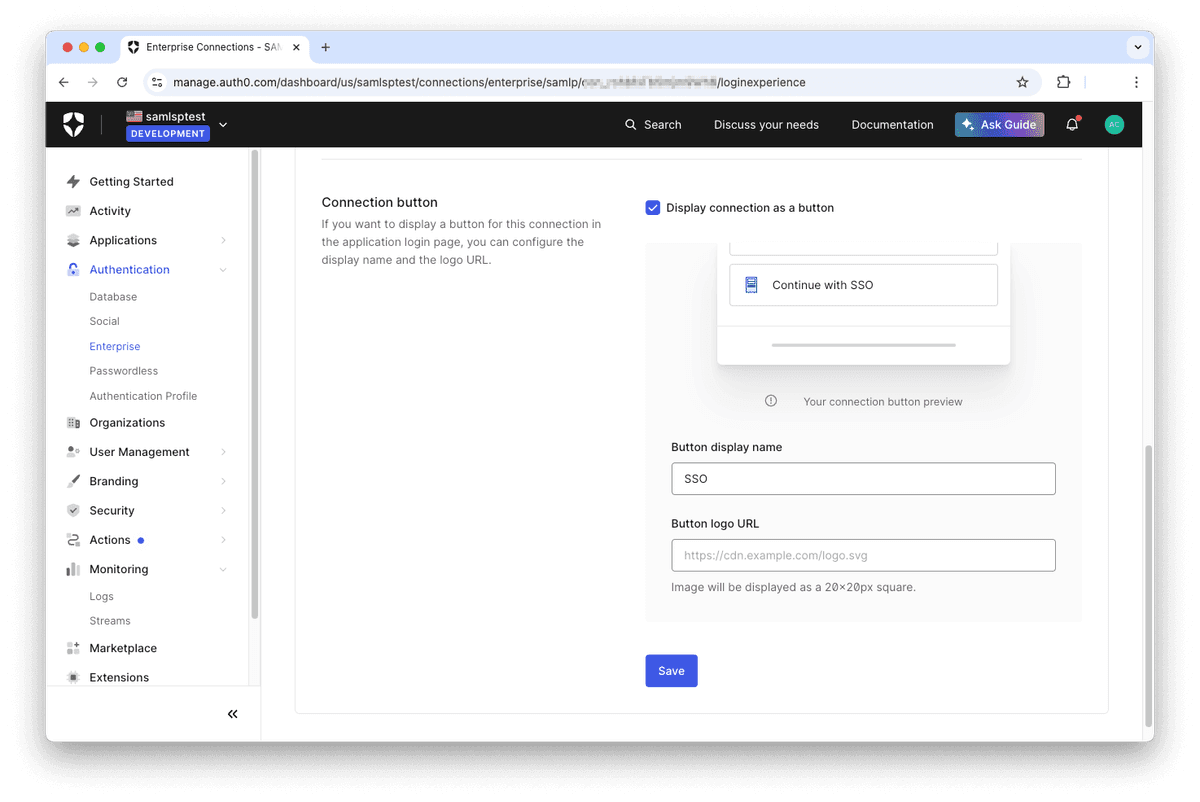Screen dimensions: 1200x802
Task: Bookmark this page with star icon
Action: [1022, 82]
